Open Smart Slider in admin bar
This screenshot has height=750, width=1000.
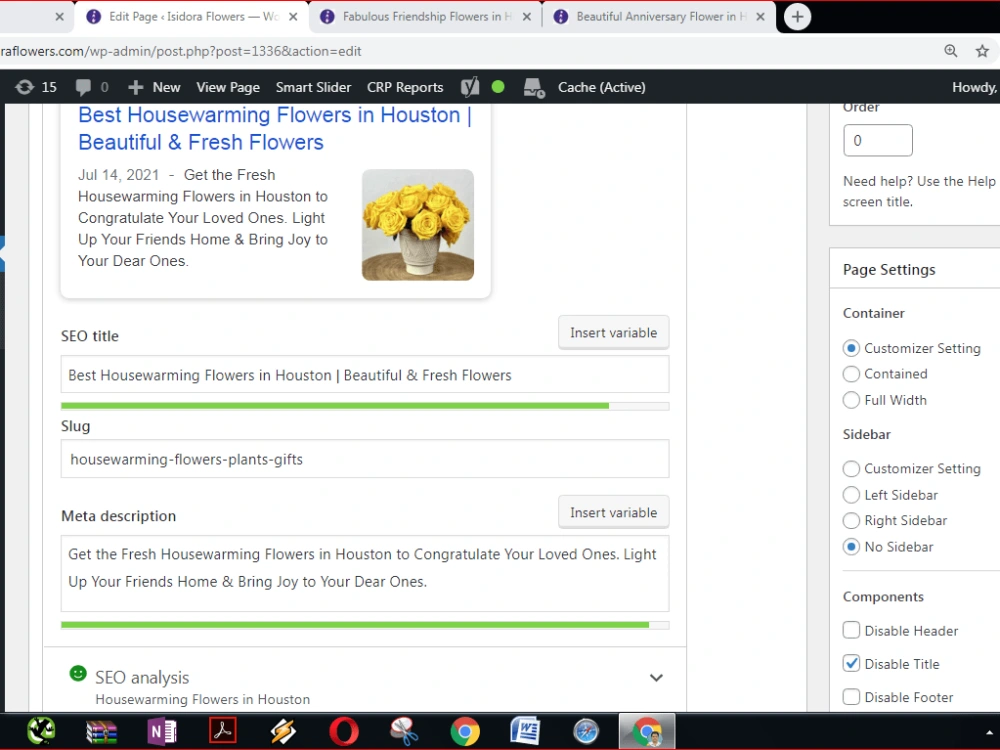[313, 87]
